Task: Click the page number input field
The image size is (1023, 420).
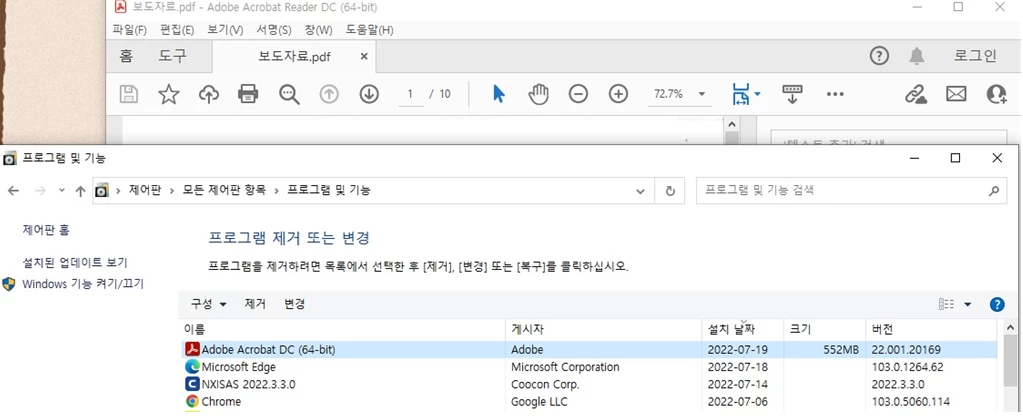Action: [x=410, y=95]
